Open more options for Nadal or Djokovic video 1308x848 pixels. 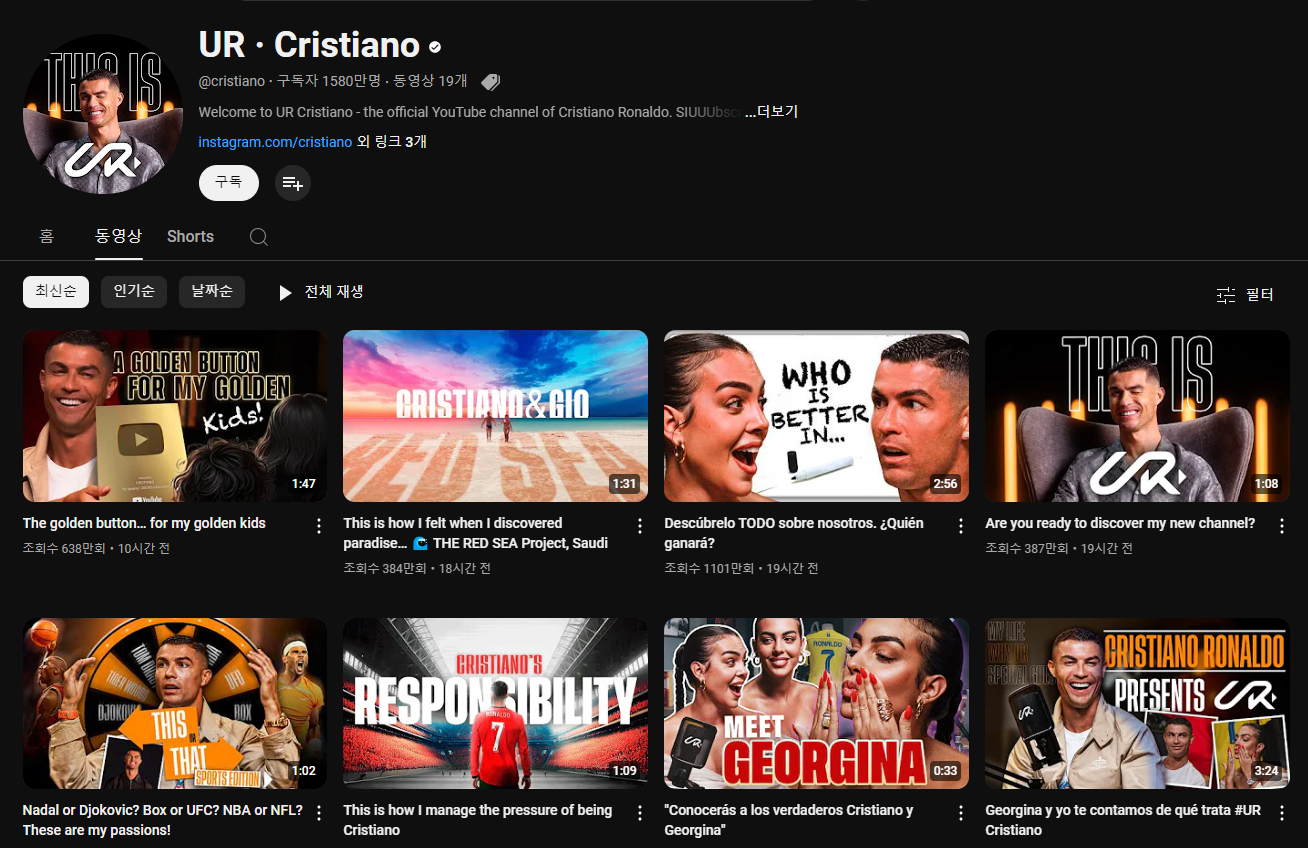pos(319,813)
